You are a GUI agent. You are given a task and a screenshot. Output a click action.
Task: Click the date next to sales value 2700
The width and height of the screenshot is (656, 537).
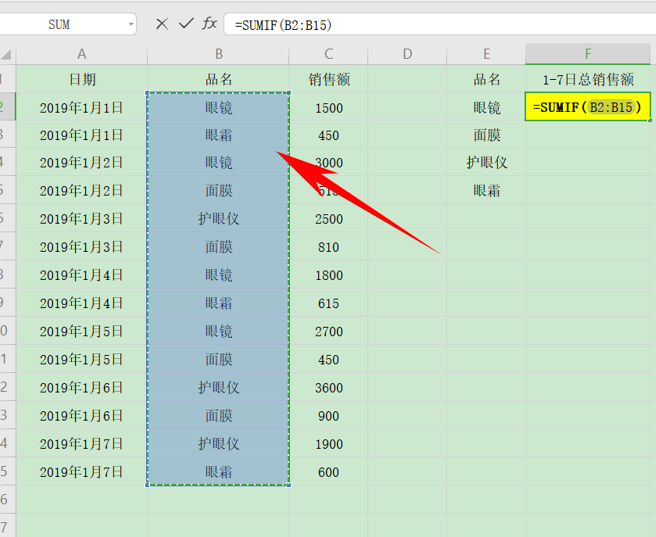[82, 331]
